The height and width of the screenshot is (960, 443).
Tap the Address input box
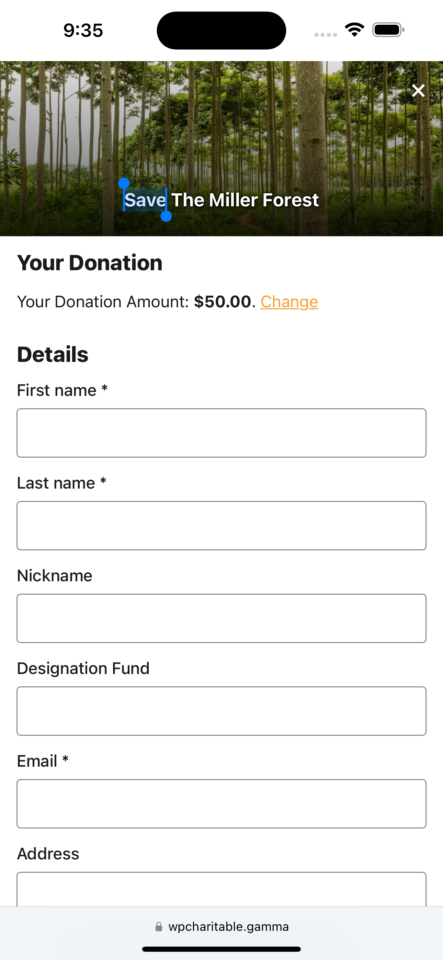(x=222, y=889)
